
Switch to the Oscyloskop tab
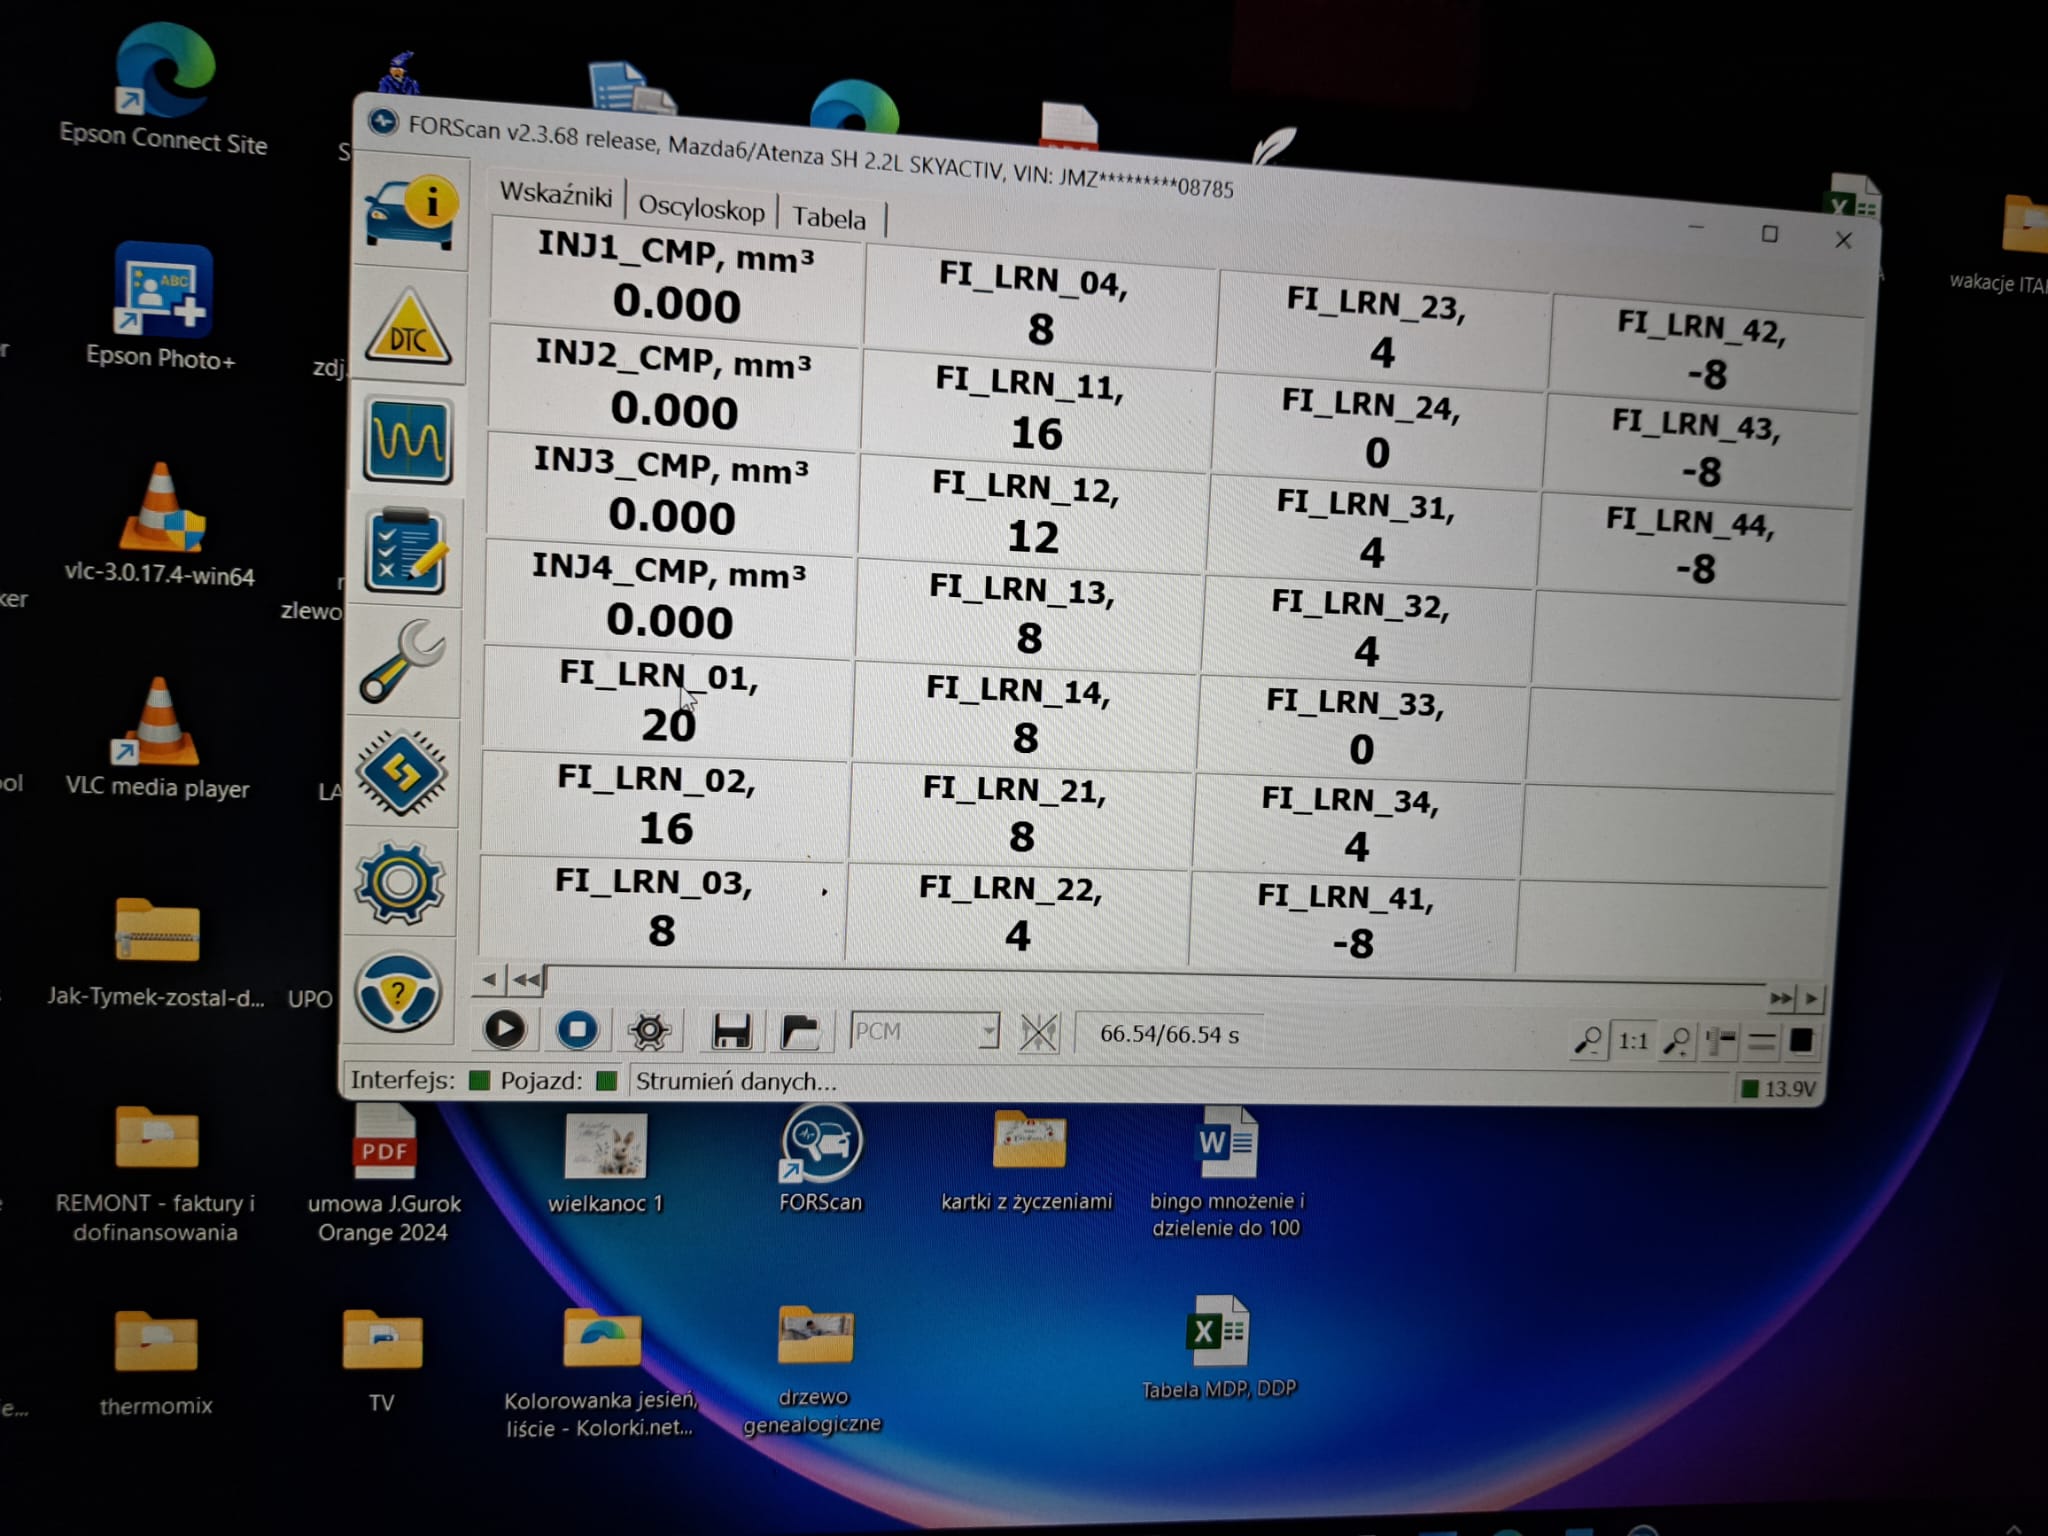pyautogui.click(x=701, y=208)
